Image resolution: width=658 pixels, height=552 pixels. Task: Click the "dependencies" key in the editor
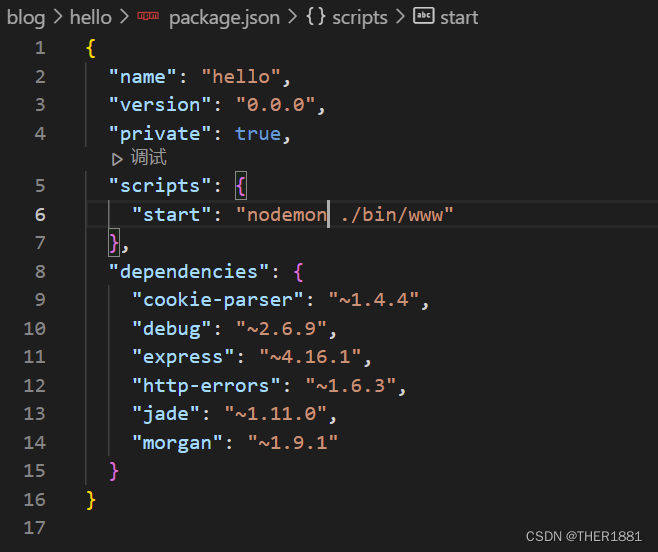click(x=190, y=271)
